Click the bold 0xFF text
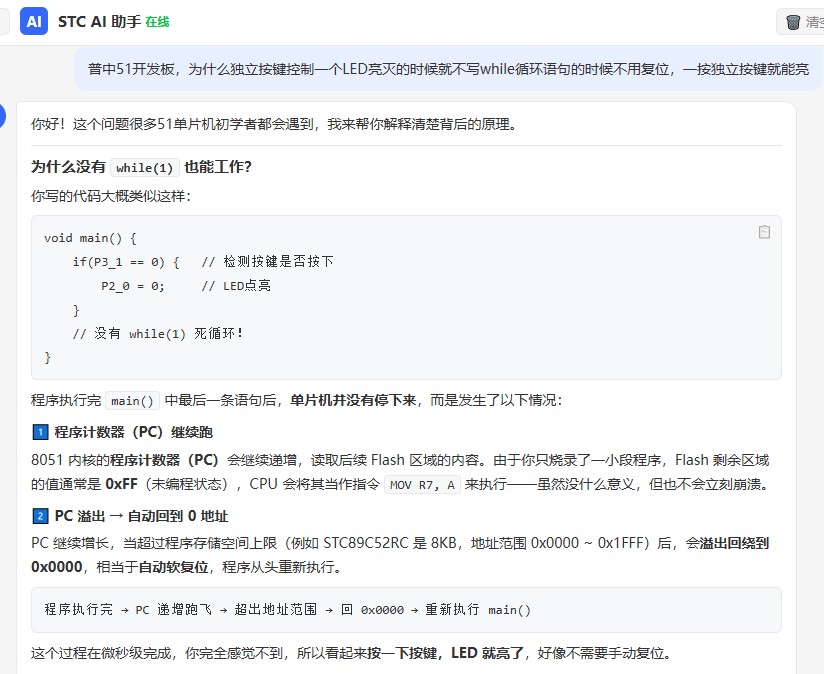This screenshot has width=824, height=674. 121,484
